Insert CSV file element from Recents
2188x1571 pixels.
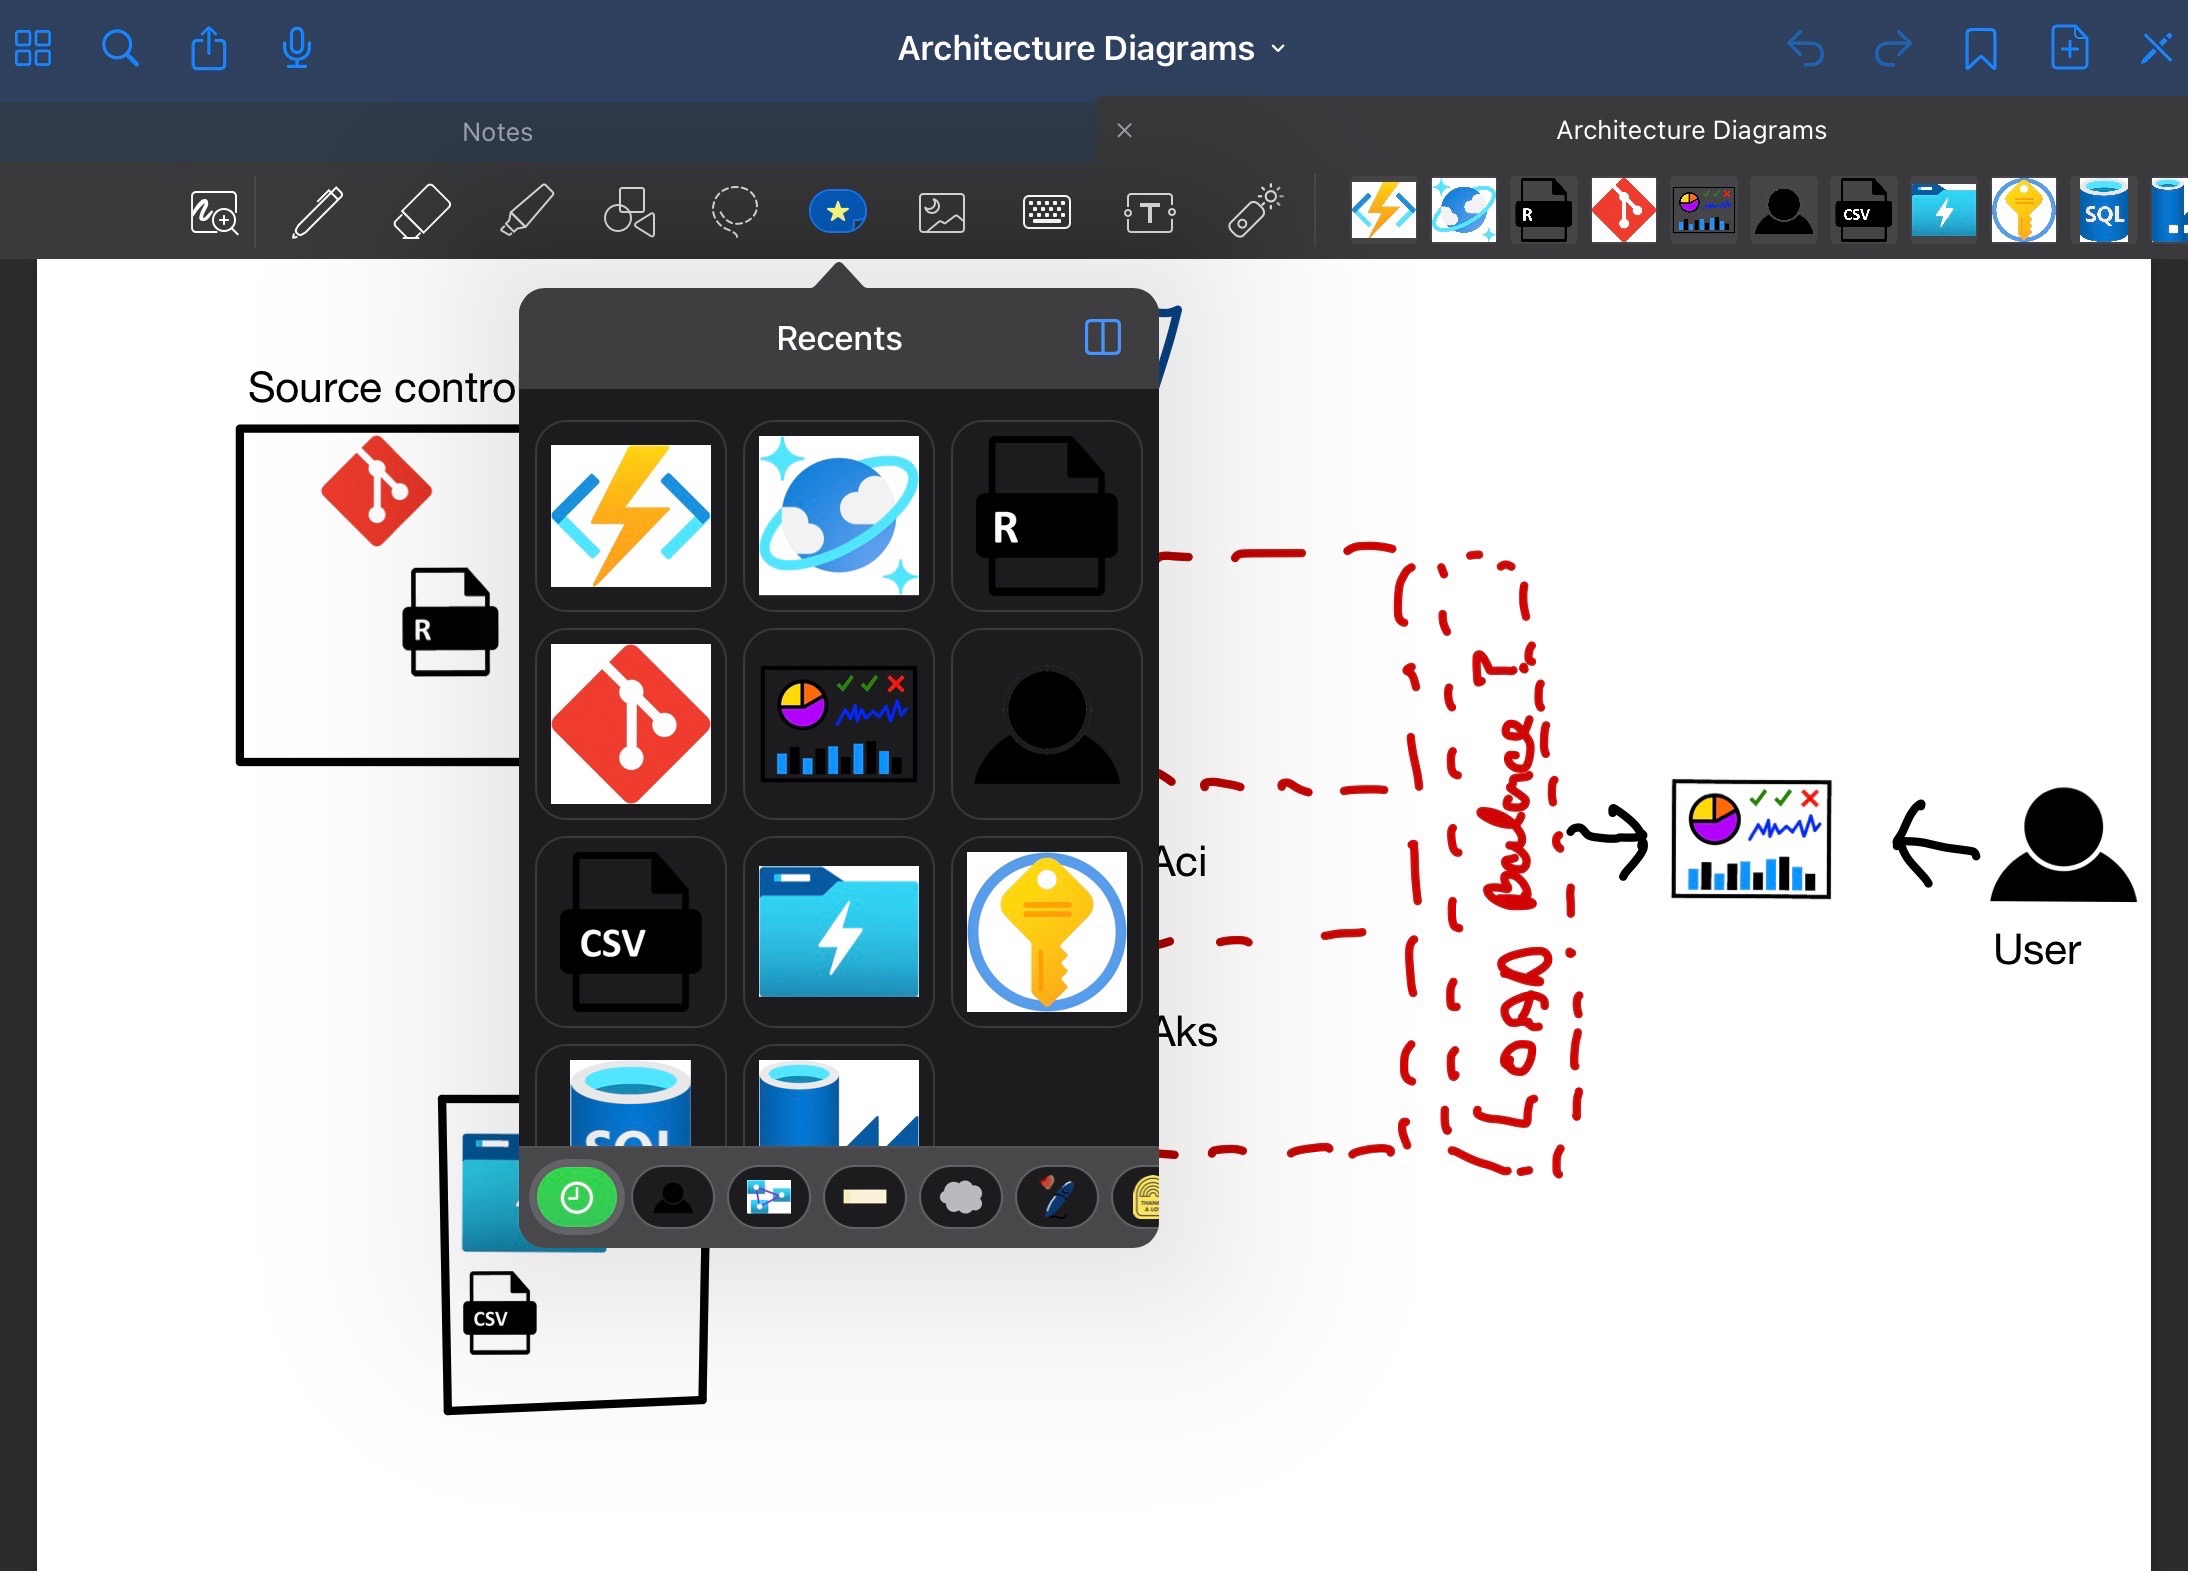(x=631, y=932)
